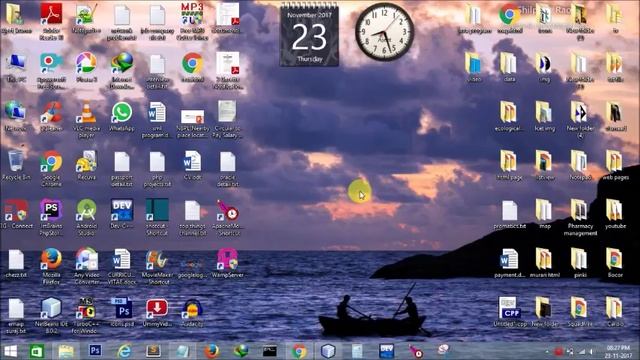Launch the MovieMaker shortcut
This screenshot has width=640, height=360.
tap(157, 266)
